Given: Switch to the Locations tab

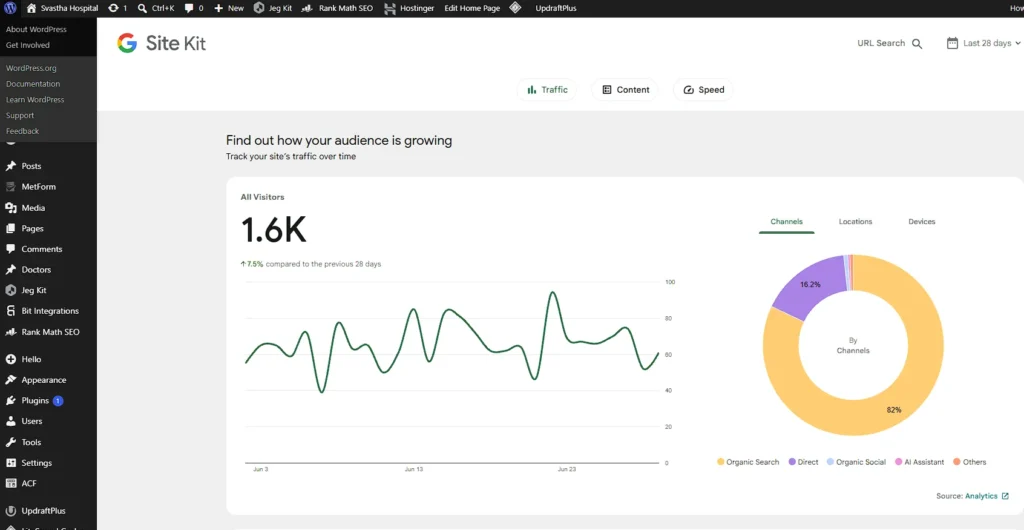Looking at the screenshot, I should 856,222.
